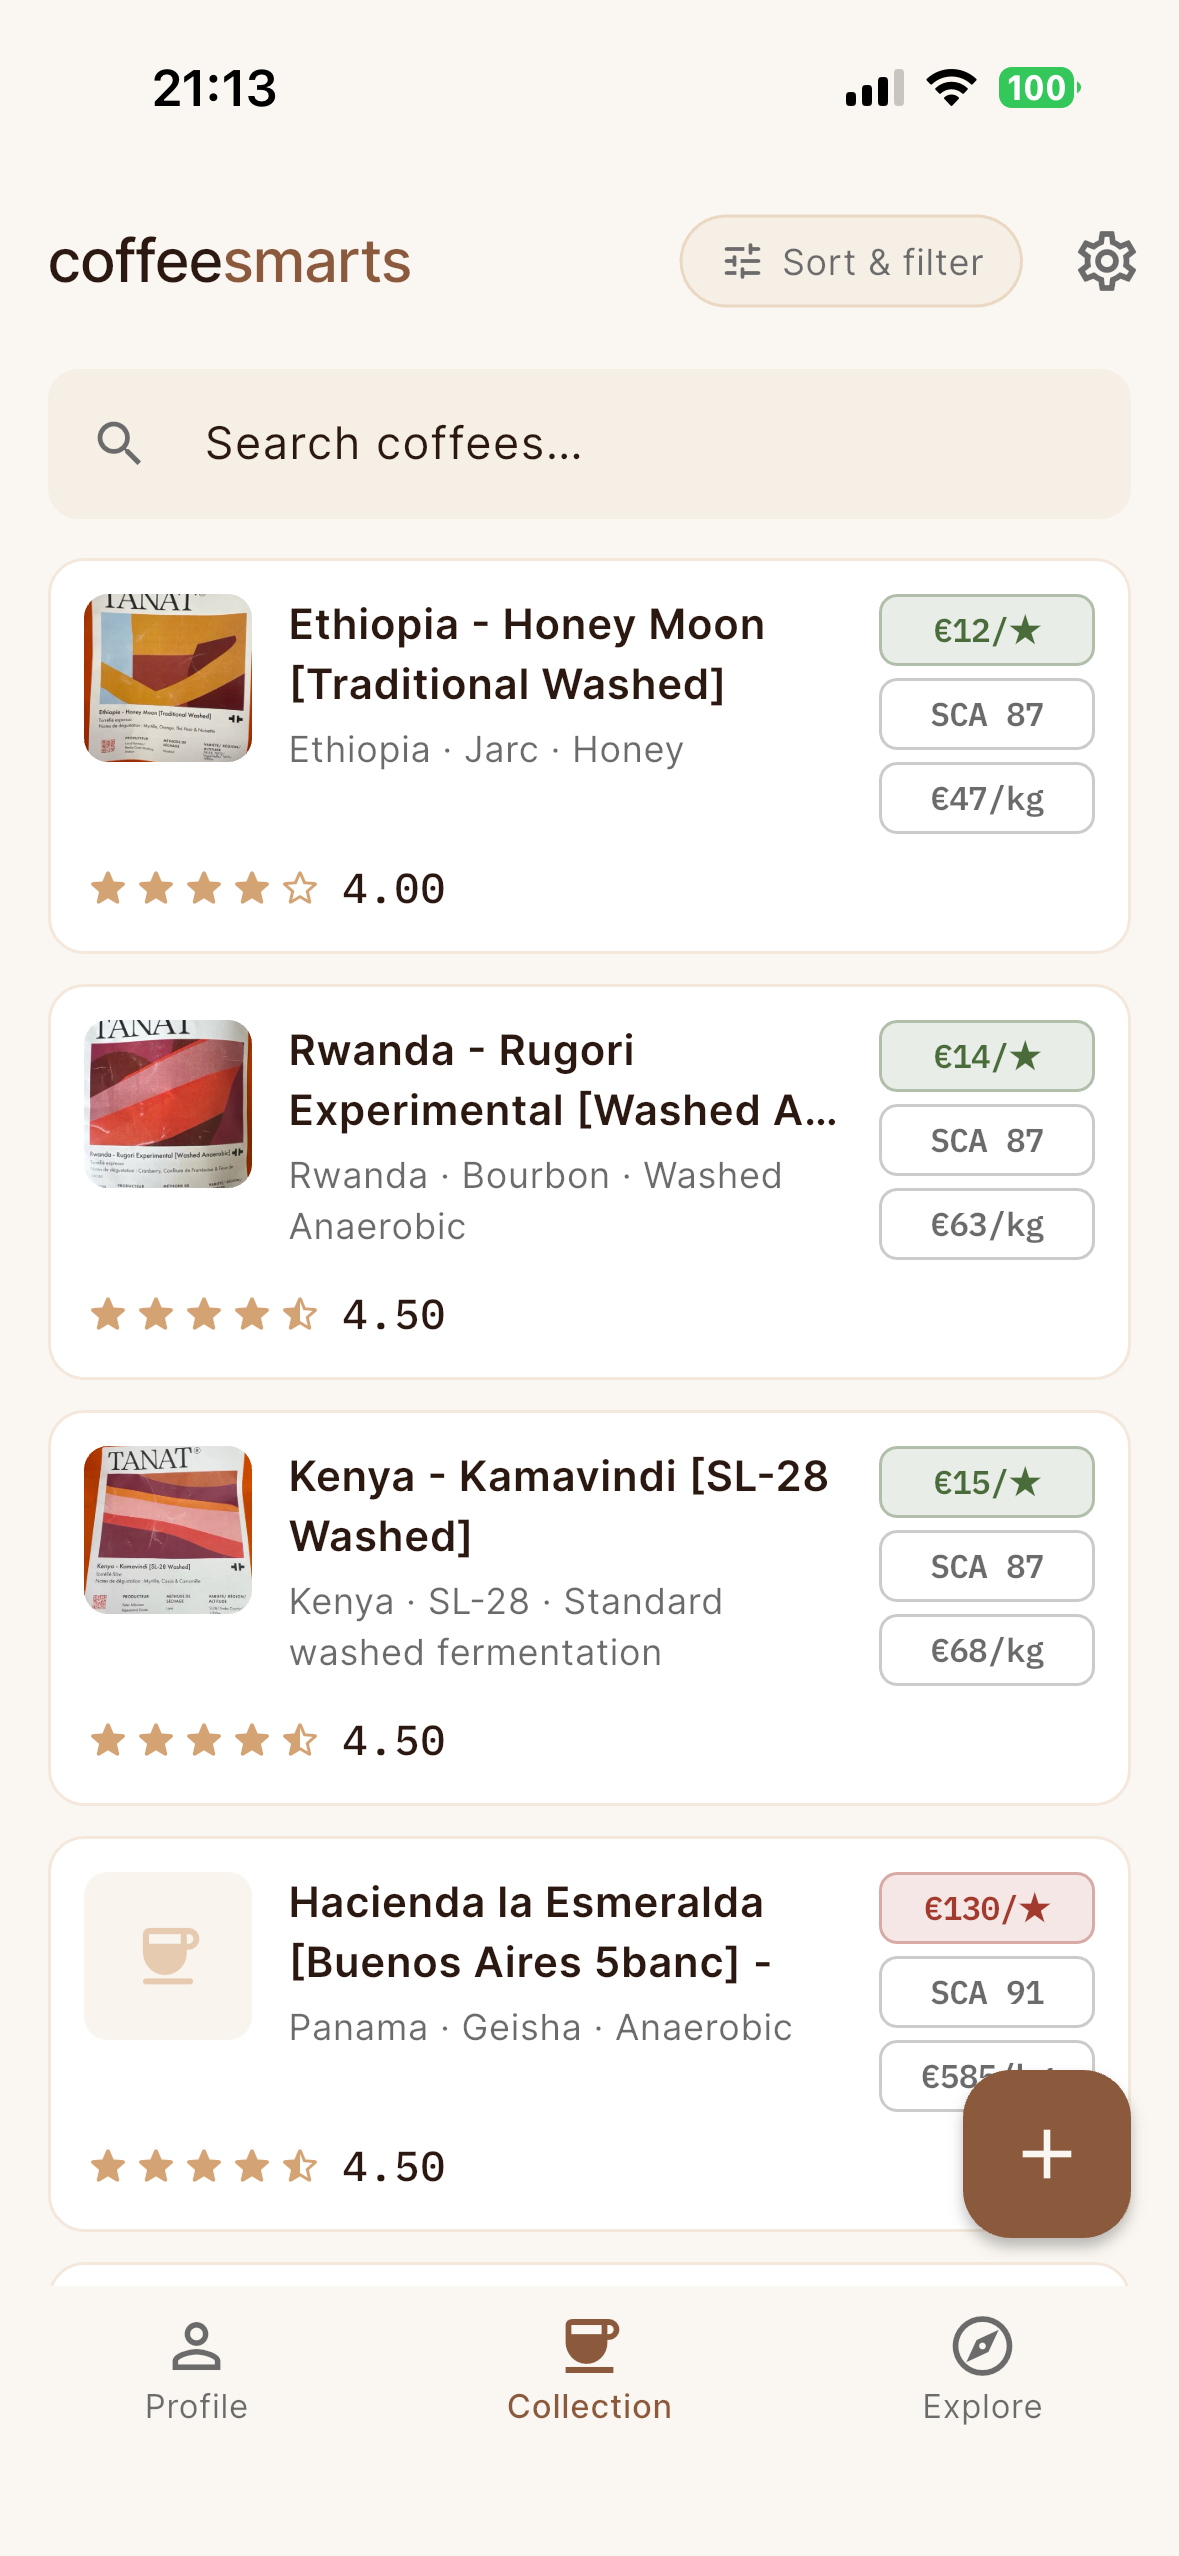Open the Explore compass icon
Image resolution: width=1179 pixels, height=2556 pixels.
pyautogui.click(x=982, y=2346)
